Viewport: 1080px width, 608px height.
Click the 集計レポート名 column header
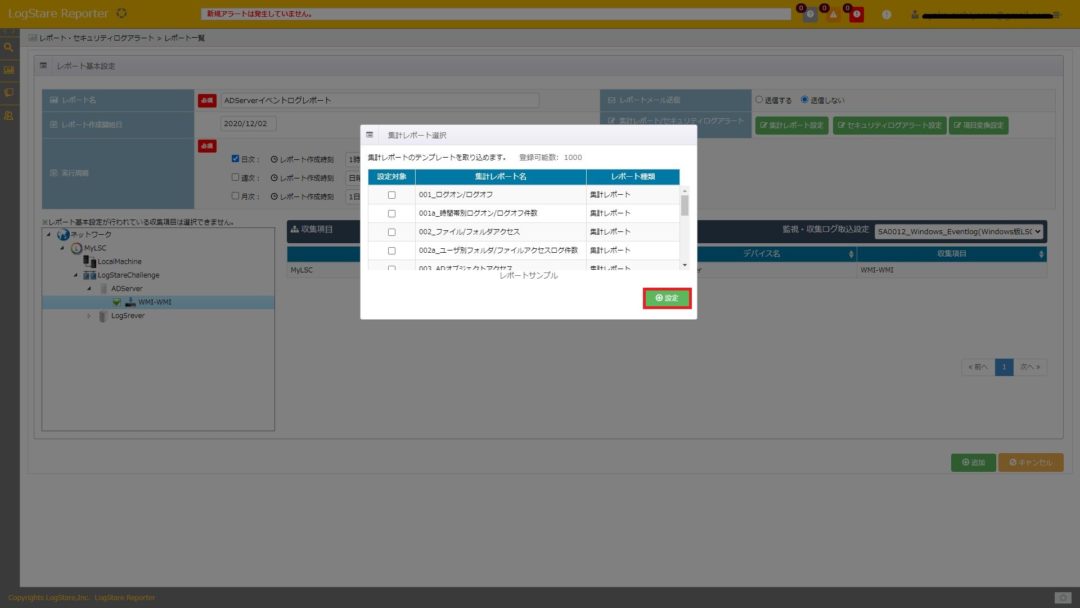click(500, 176)
